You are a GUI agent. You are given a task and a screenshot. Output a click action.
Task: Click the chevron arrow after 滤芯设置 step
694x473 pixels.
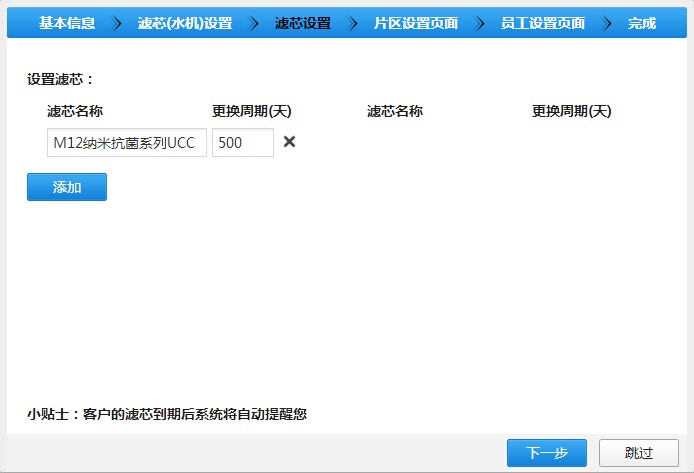click(350, 22)
